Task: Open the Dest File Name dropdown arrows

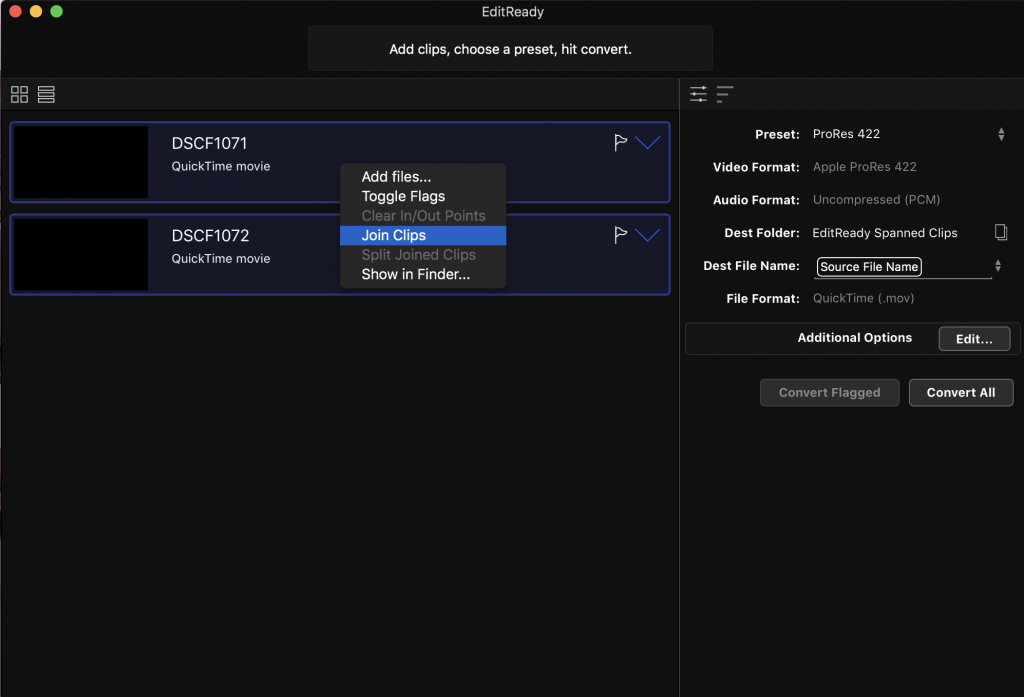Action: 997,266
